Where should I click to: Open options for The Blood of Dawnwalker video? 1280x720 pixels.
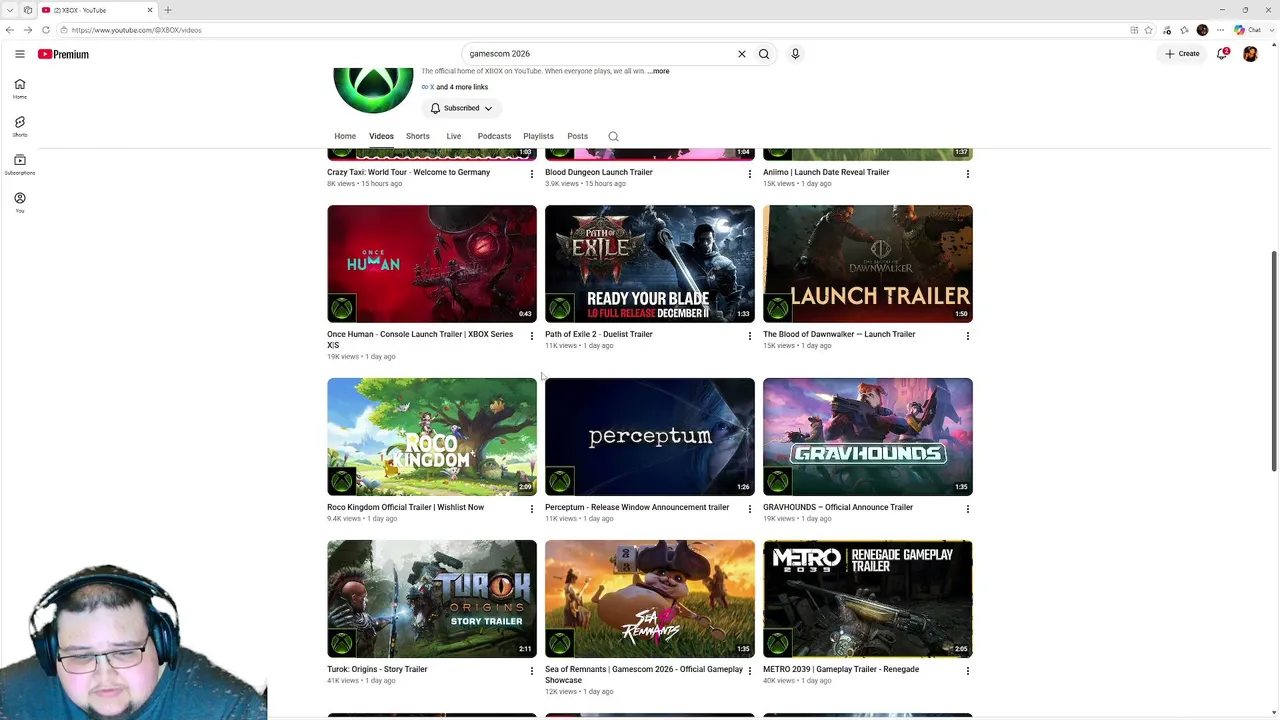pos(967,336)
